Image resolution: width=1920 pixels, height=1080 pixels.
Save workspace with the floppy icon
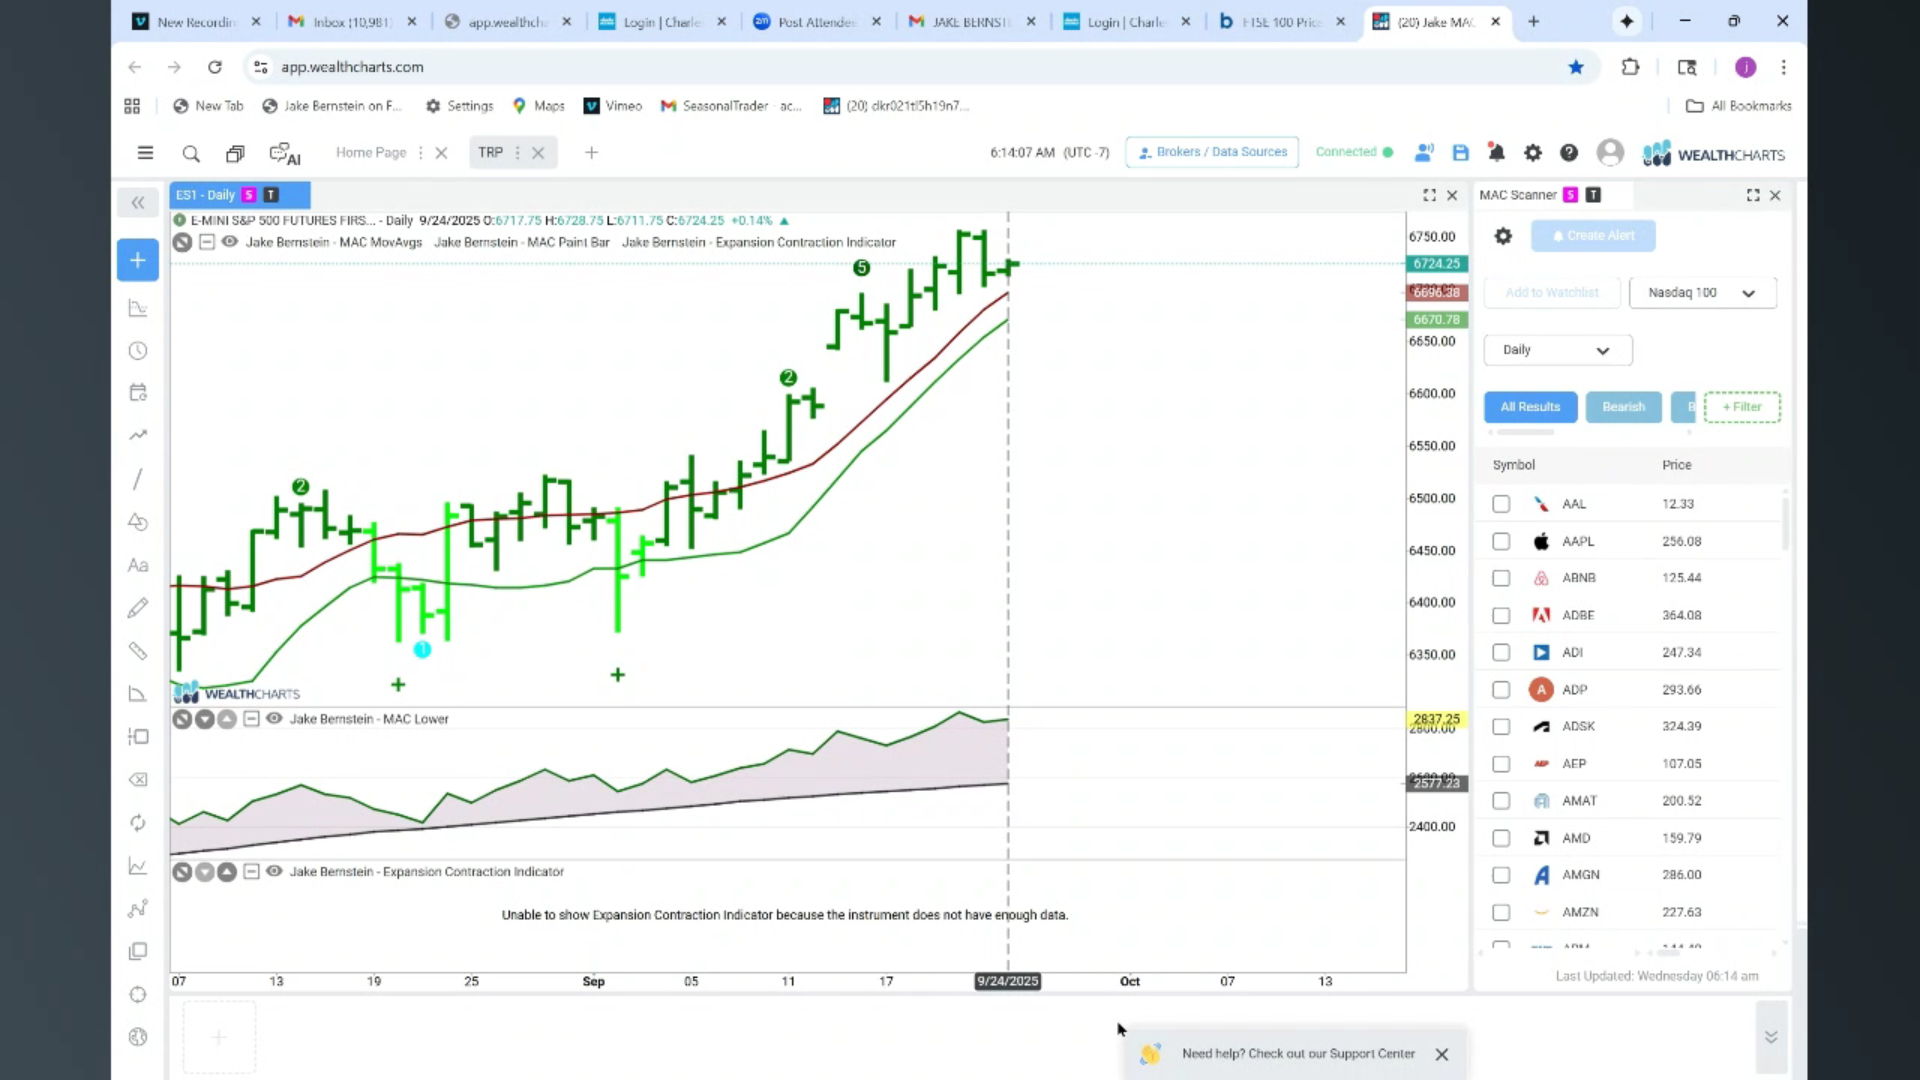[1461, 153]
